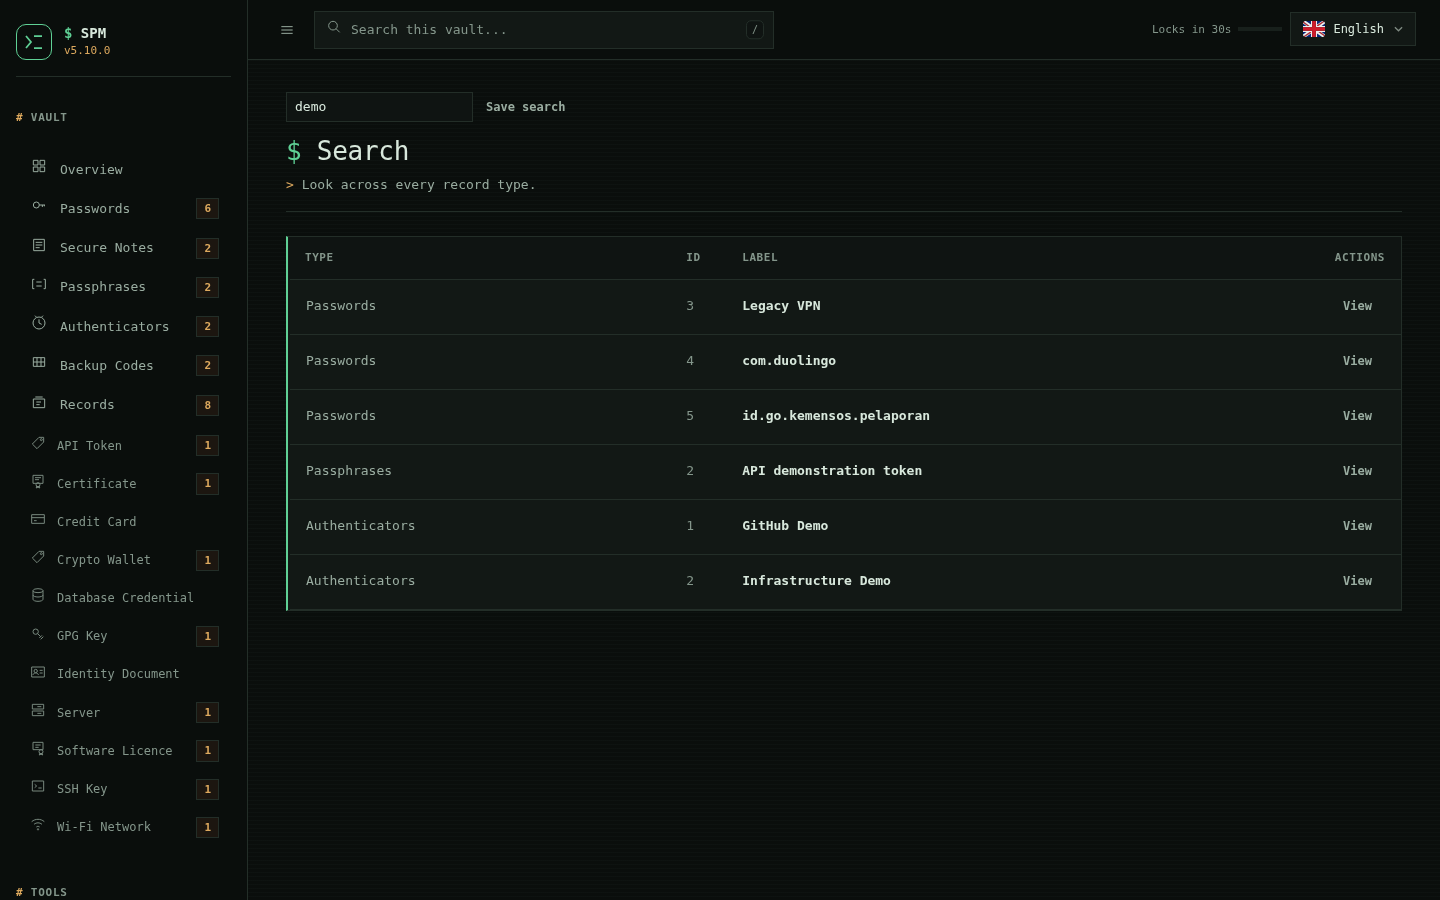Click the Wi-Fi icon beside Wi-Fi Network
The width and height of the screenshot is (1440, 900).
[38, 824]
